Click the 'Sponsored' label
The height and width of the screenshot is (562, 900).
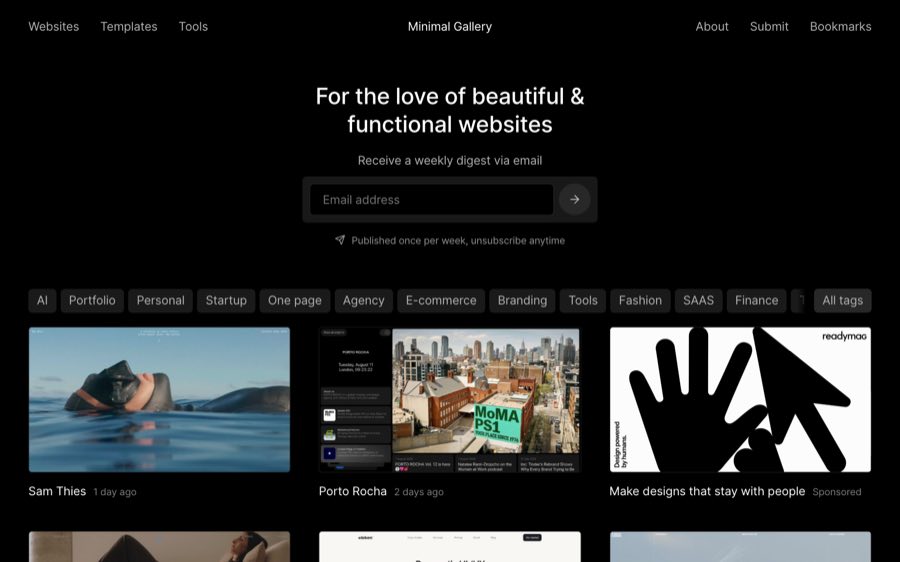coord(837,492)
